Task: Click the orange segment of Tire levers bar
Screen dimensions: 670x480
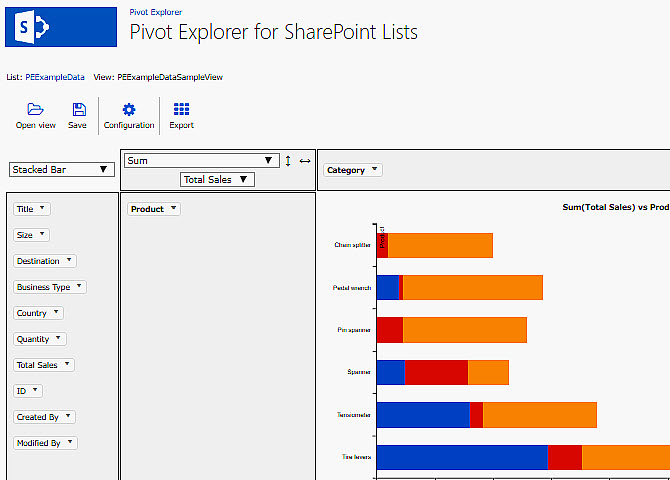Action: tap(626, 457)
